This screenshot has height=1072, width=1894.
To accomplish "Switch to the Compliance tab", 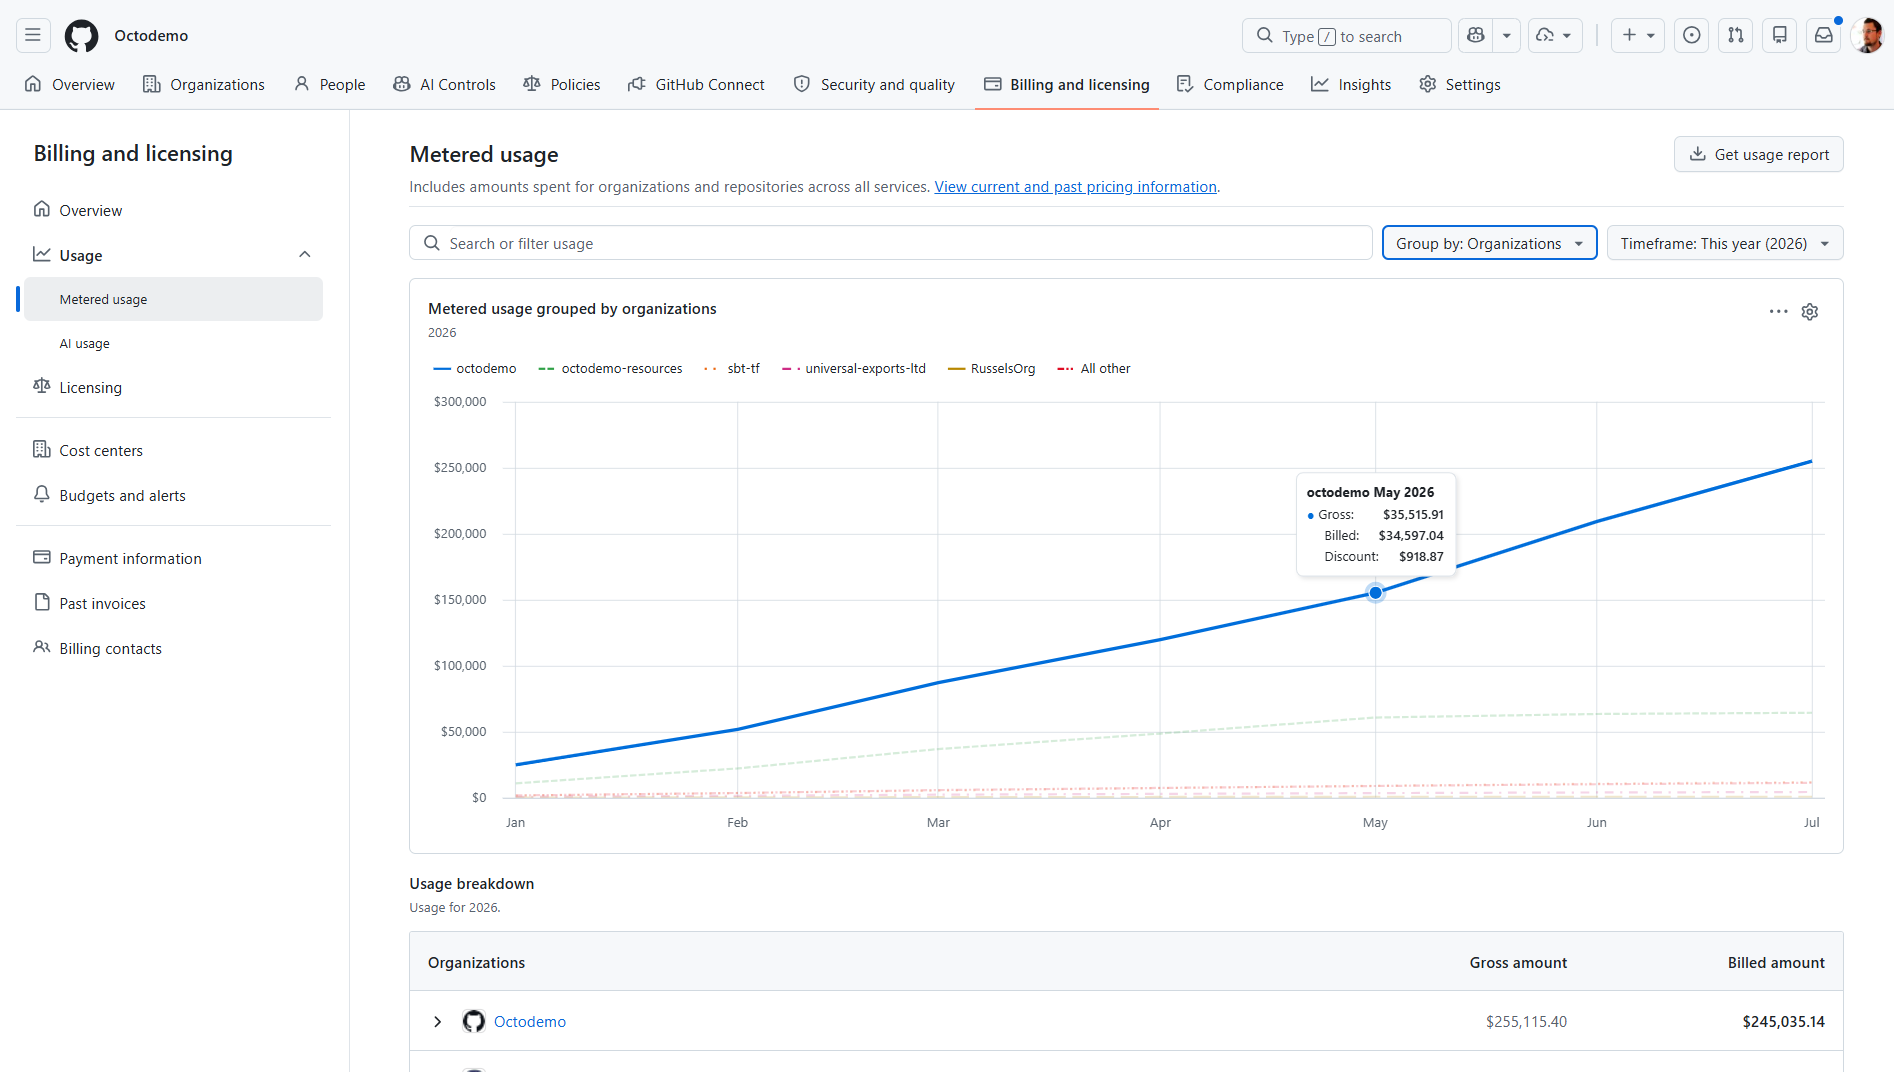I will tap(1230, 84).
